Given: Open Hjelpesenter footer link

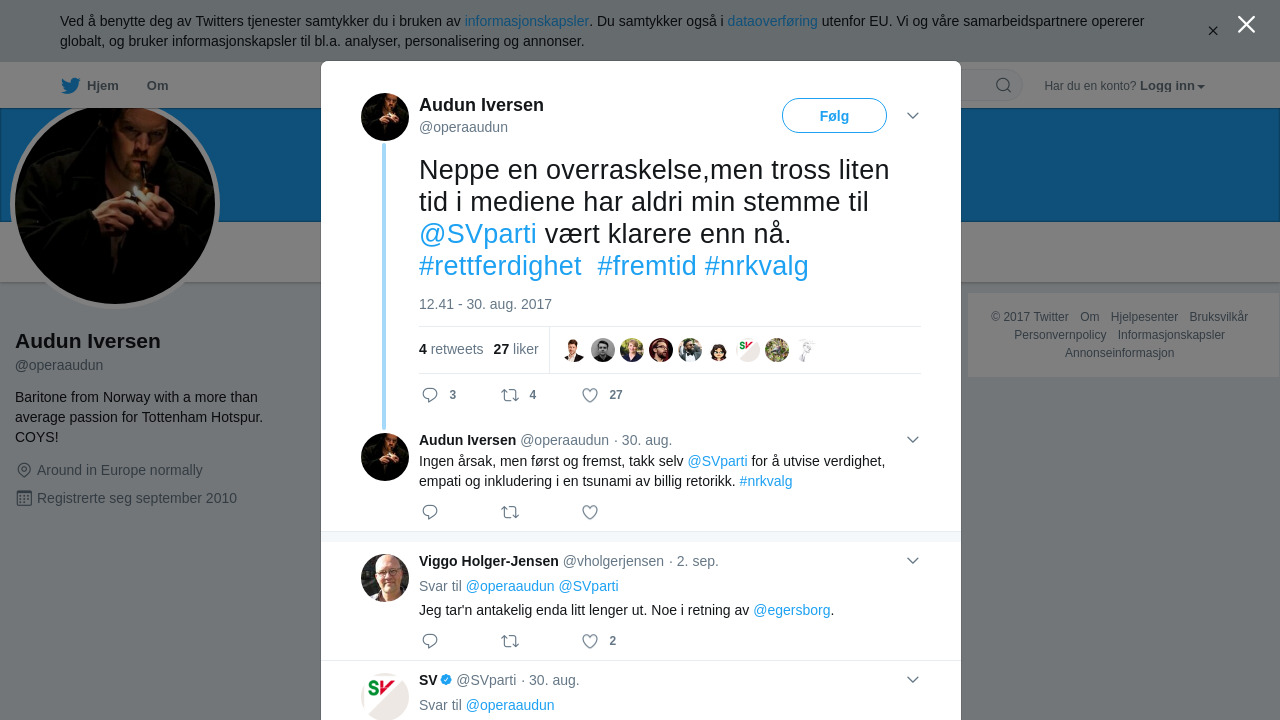Looking at the screenshot, I should (x=1144, y=317).
